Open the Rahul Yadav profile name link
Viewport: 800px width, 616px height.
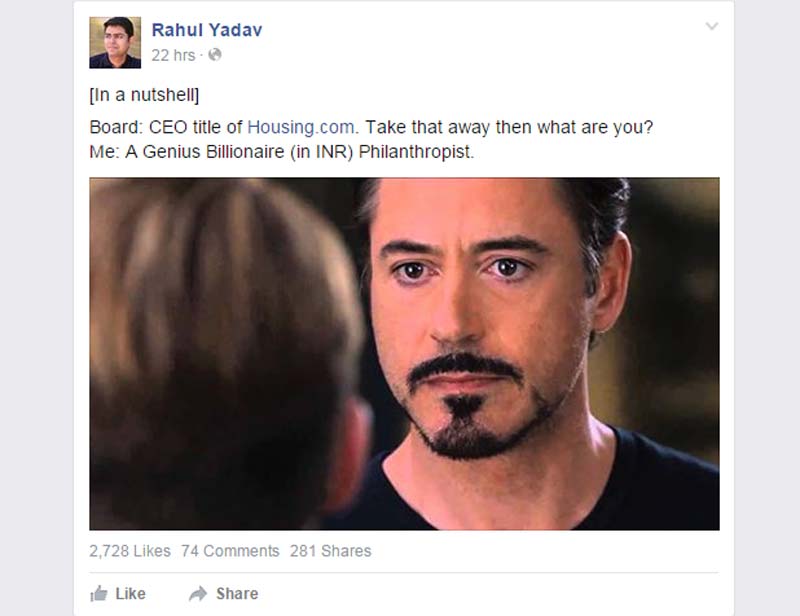[x=207, y=30]
